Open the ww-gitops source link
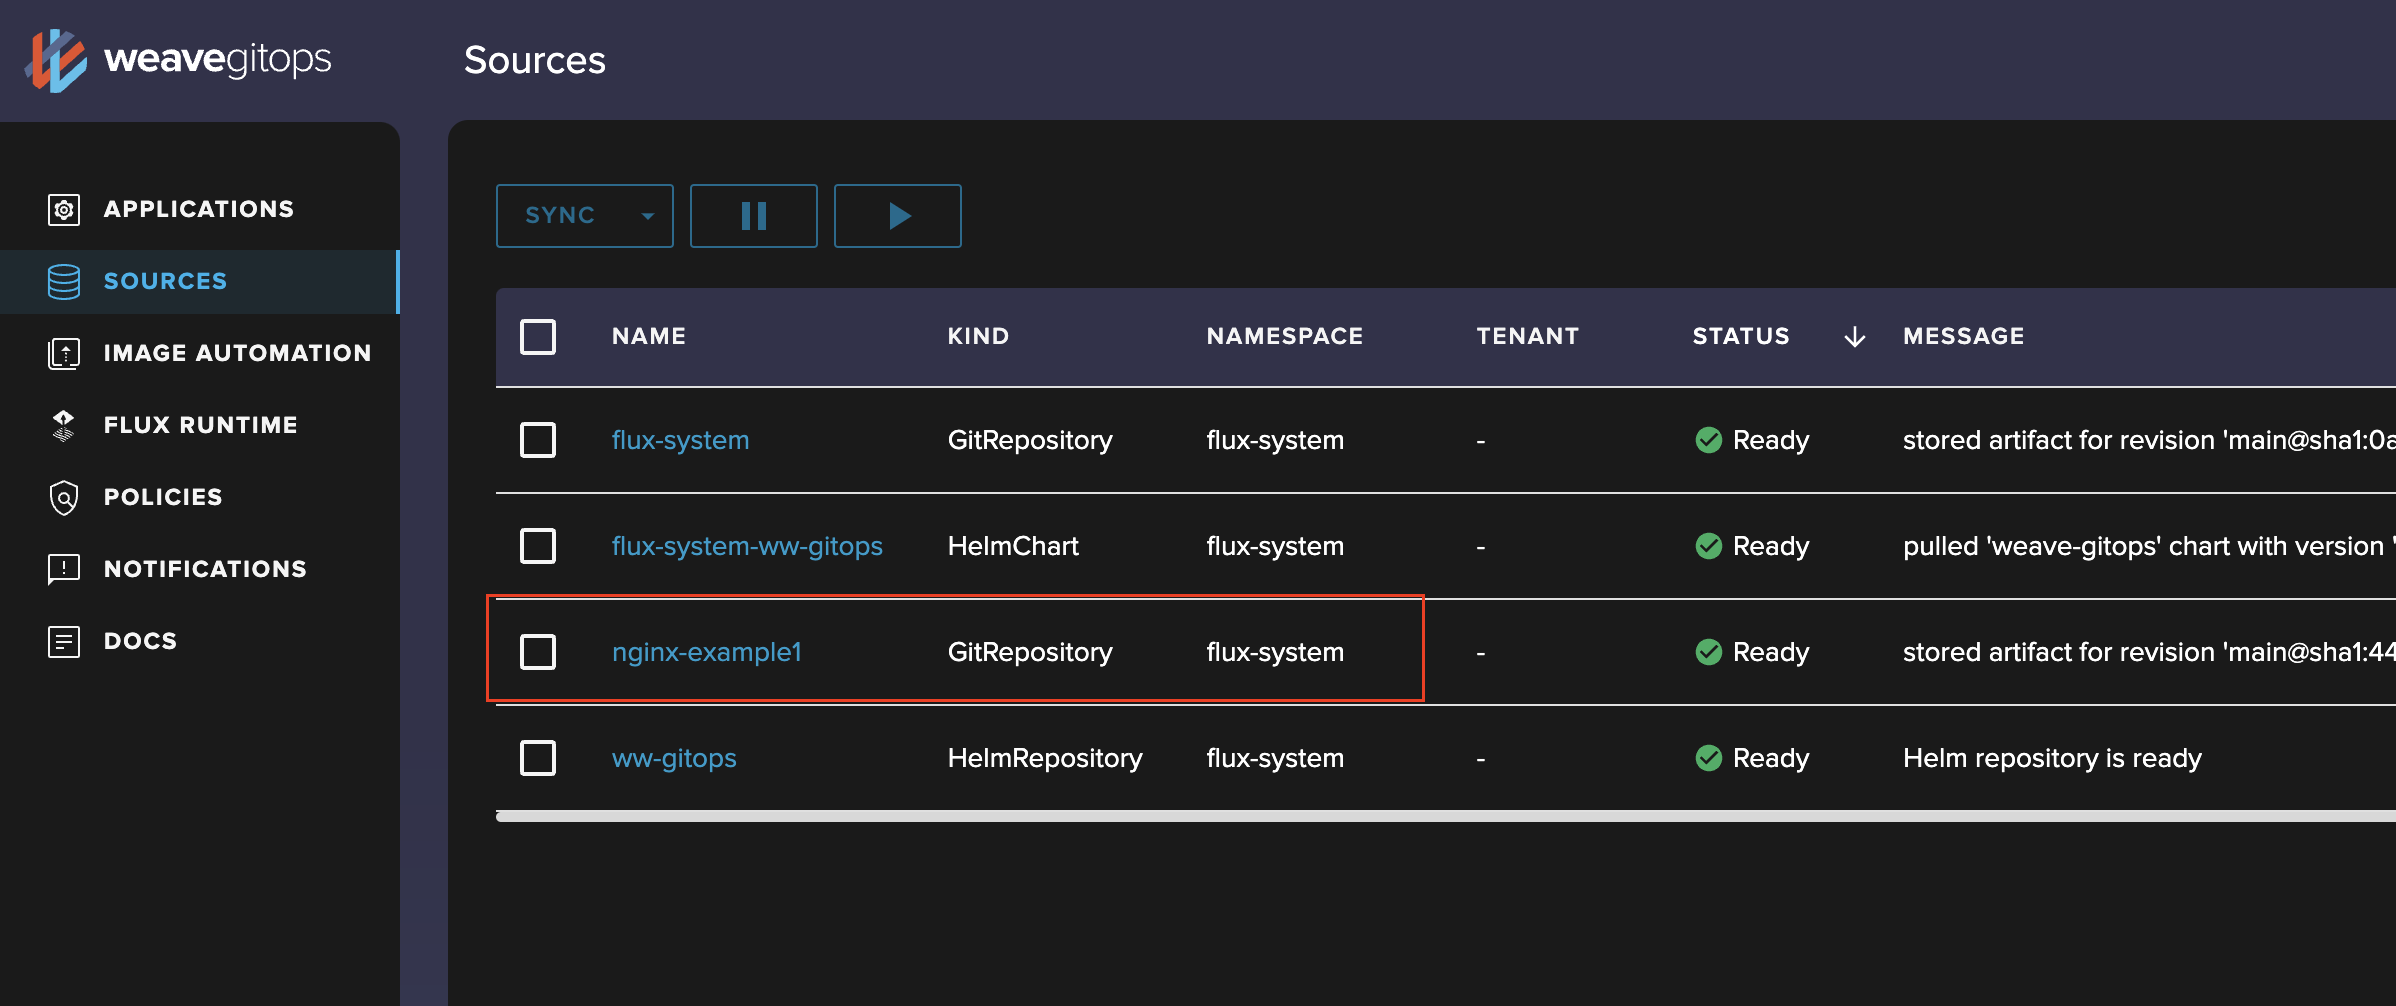This screenshot has width=2396, height=1006. [674, 758]
